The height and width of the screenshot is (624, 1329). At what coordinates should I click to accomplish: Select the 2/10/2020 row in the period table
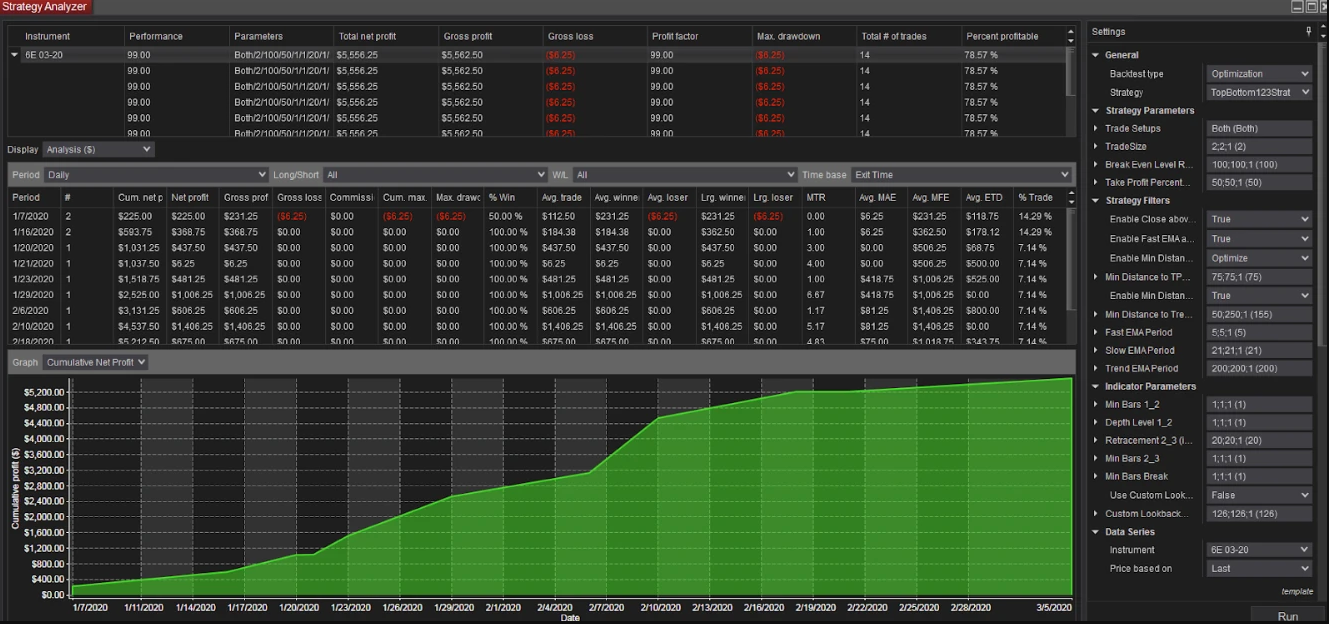point(535,326)
